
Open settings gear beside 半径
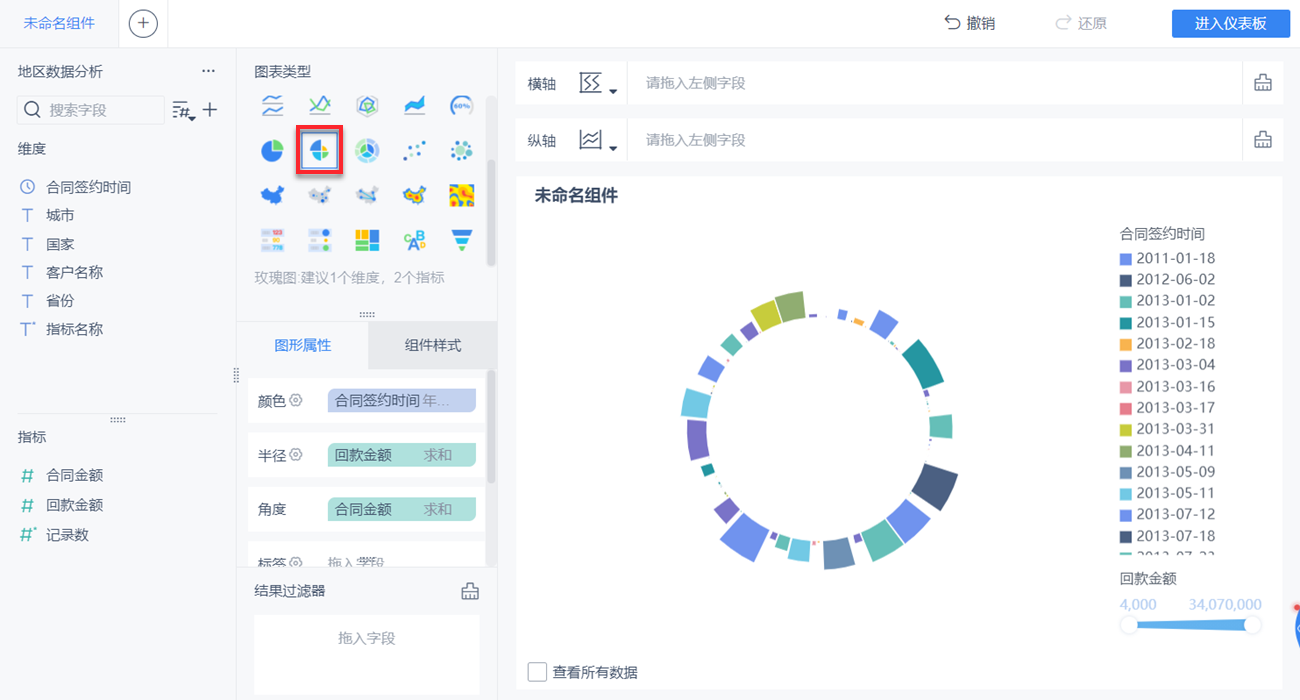296,454
